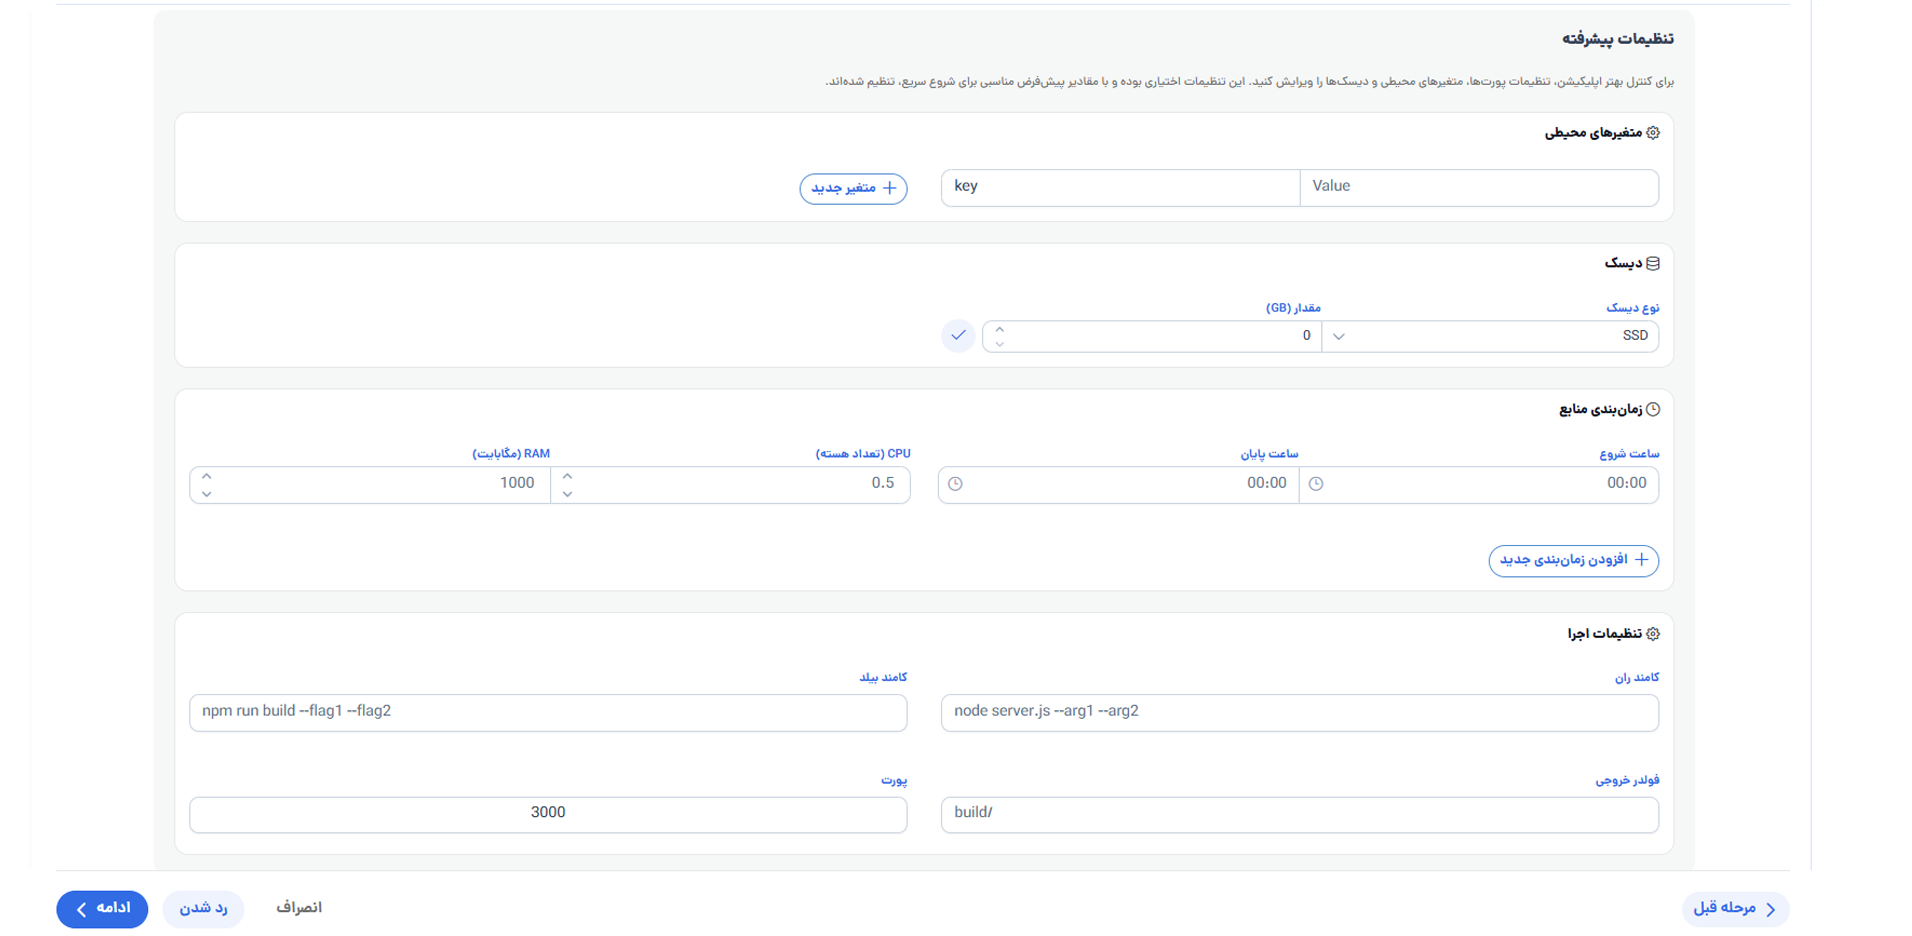Open the SSD disk type dropdown
The height and width of the screenshot is (936, 1912).
(1490, 336)
